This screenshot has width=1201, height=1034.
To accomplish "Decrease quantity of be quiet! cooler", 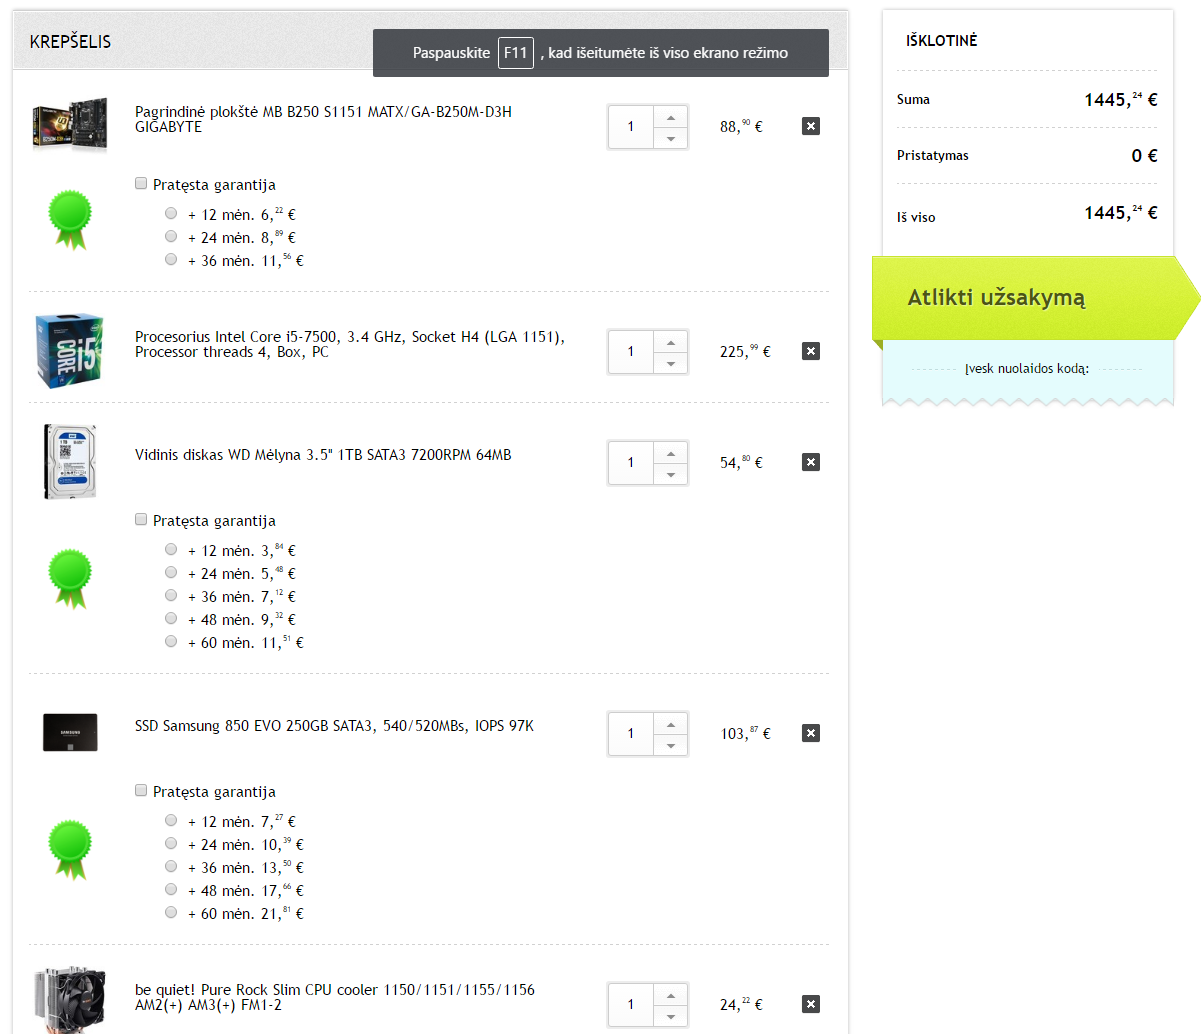I will 671,1016.
